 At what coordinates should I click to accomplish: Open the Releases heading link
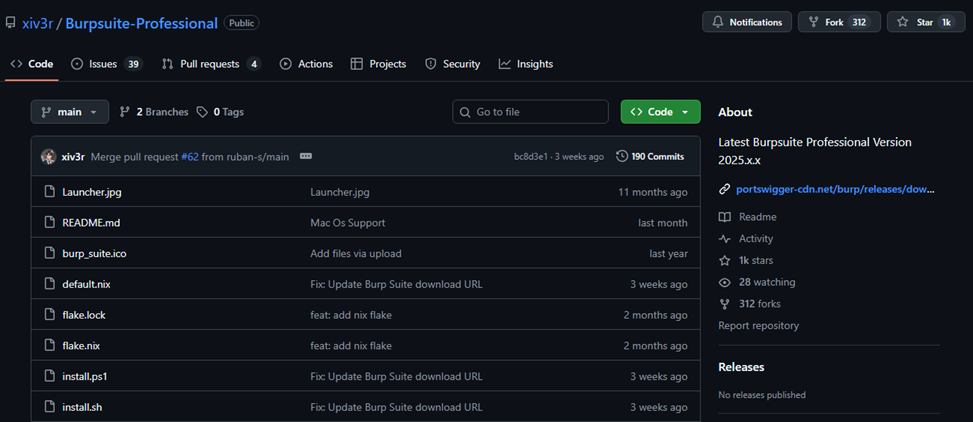(741, 367)
